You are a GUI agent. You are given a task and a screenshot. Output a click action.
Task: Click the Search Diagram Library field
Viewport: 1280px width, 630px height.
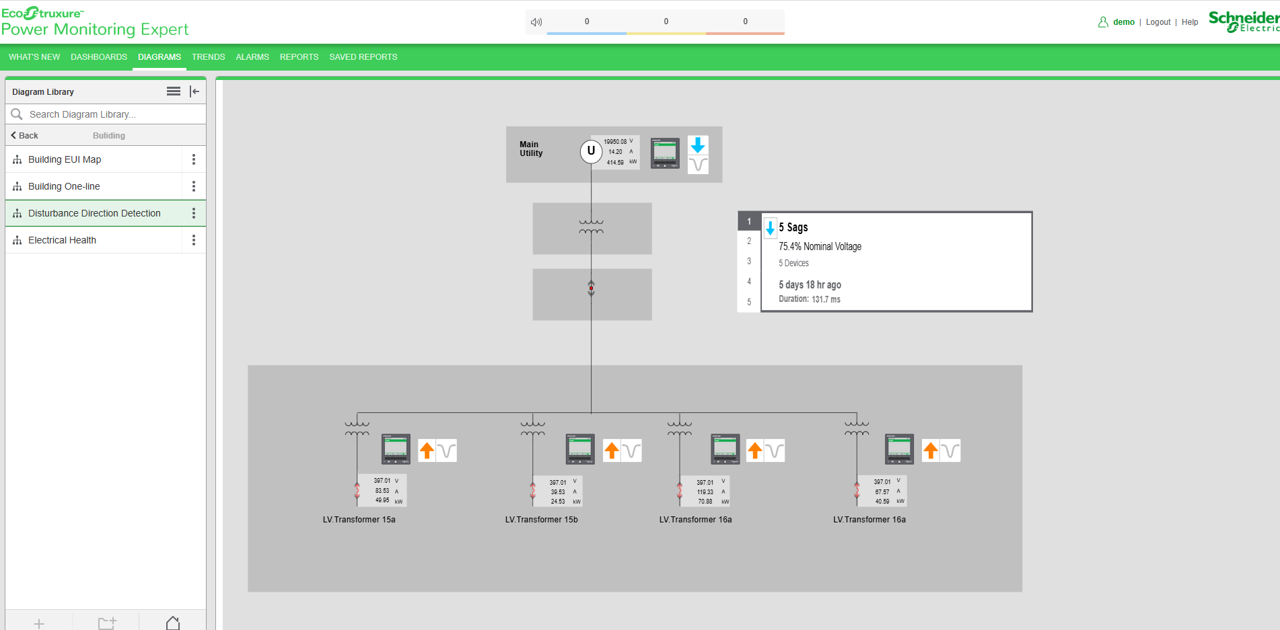110,114
